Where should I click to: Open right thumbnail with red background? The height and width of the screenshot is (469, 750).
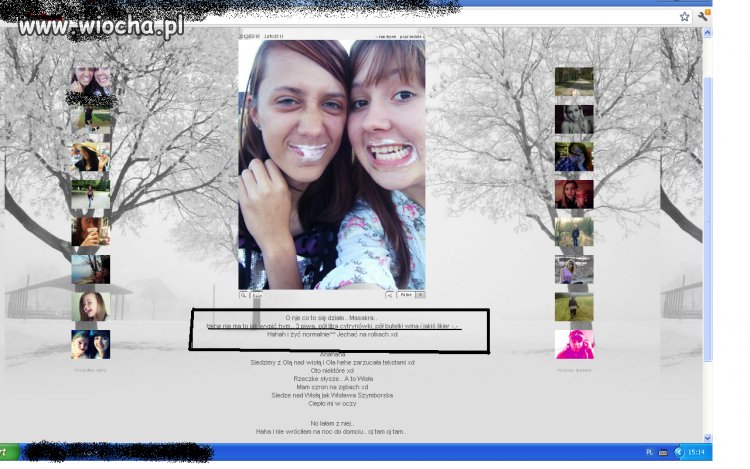(574, 194)
